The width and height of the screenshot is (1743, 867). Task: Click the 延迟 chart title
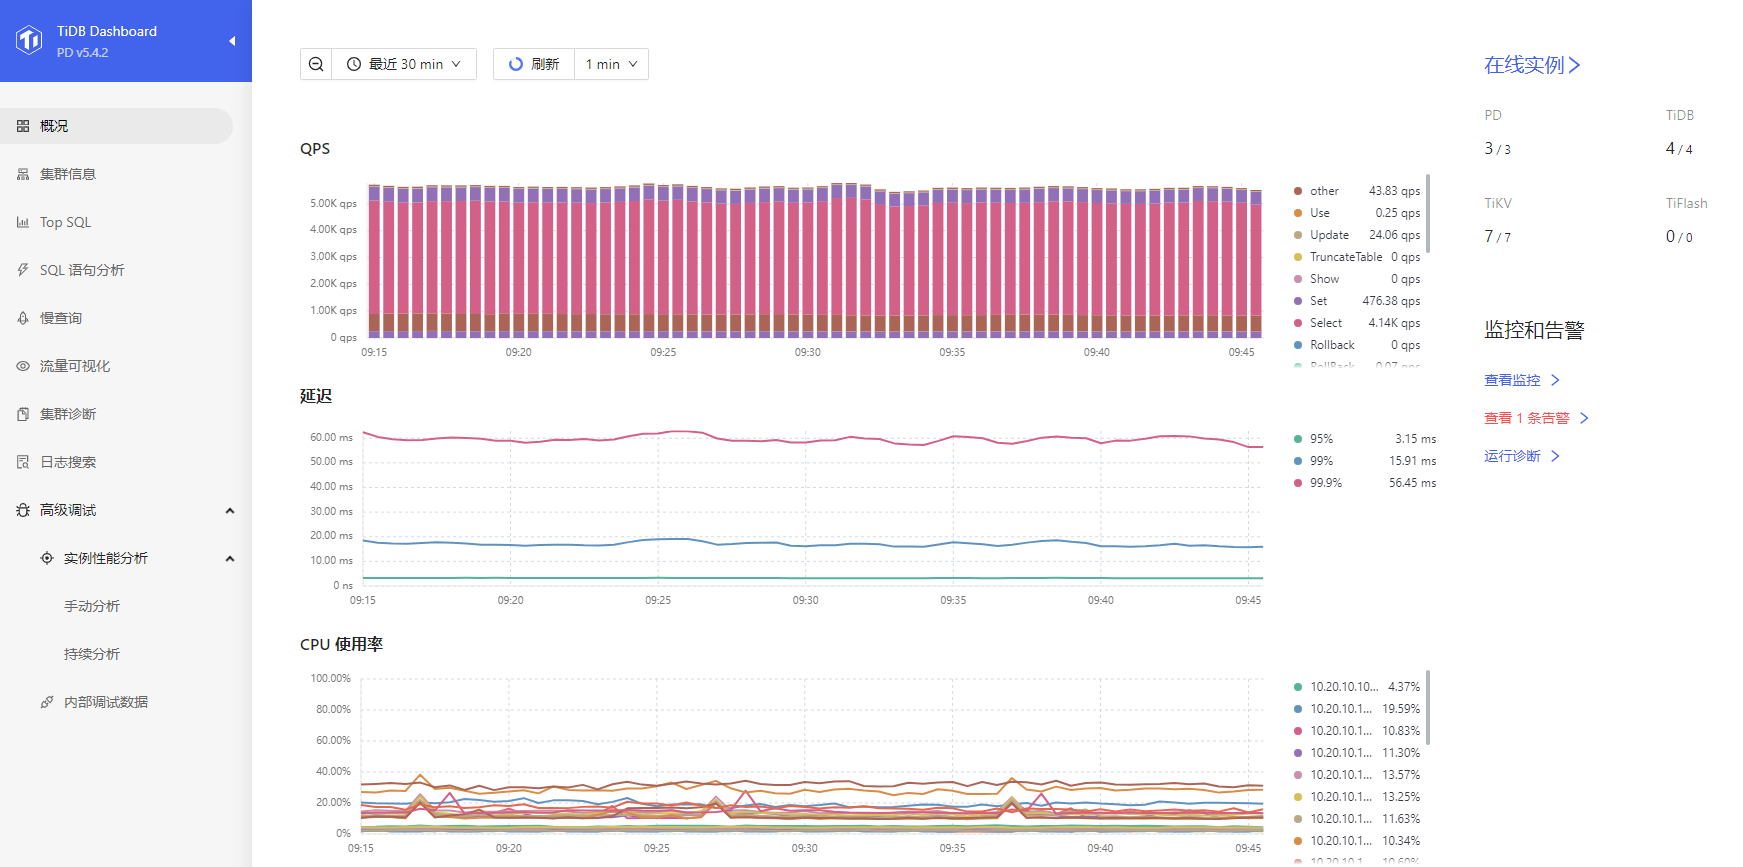point(316,396)
